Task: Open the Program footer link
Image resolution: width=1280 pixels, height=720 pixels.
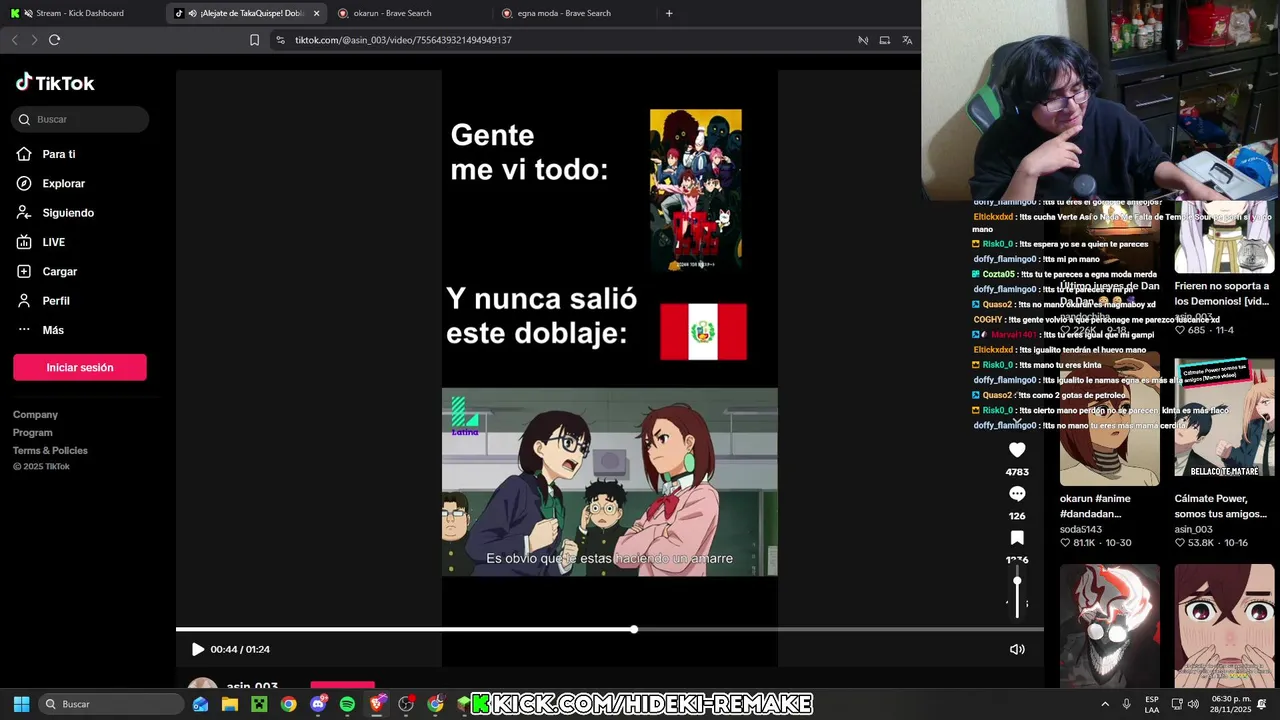Action: tap(33, 432)
